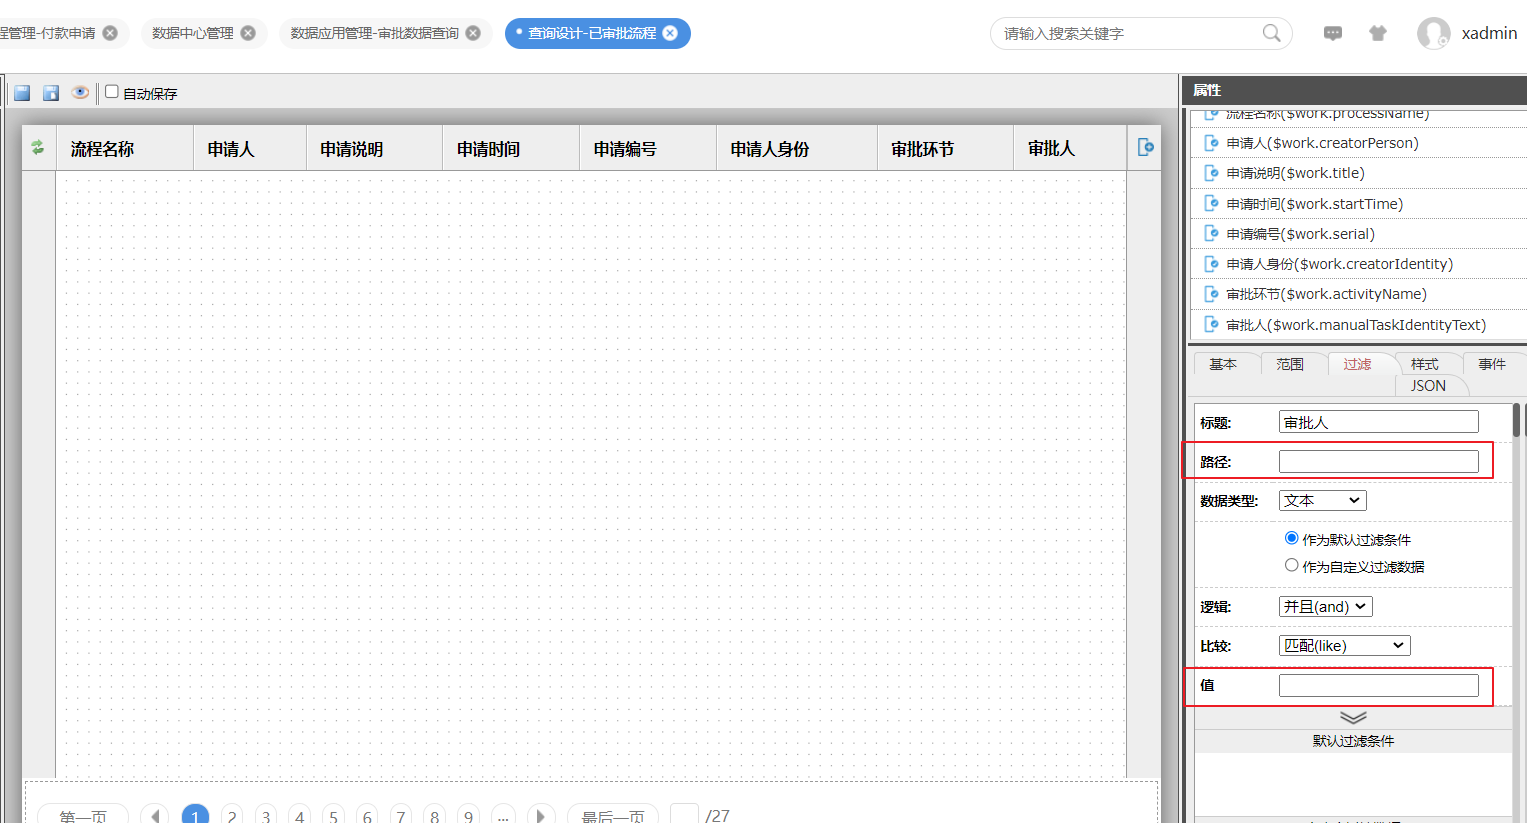Click the search magnifier icon
1527x823 pixels.
[x=1271, y=33]
